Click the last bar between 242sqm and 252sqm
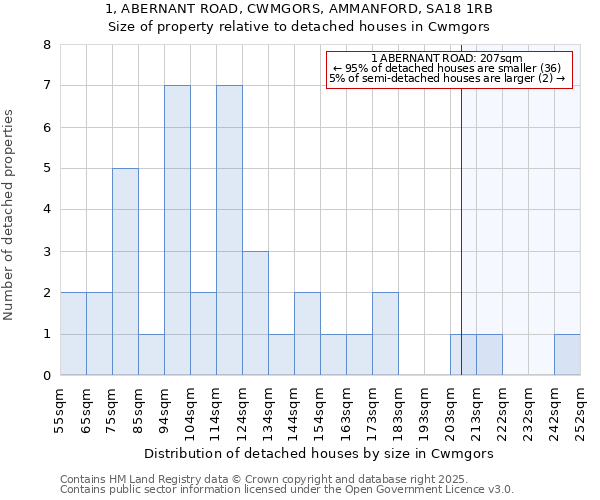This screenshot has height=500, width=600. point(567,355)
